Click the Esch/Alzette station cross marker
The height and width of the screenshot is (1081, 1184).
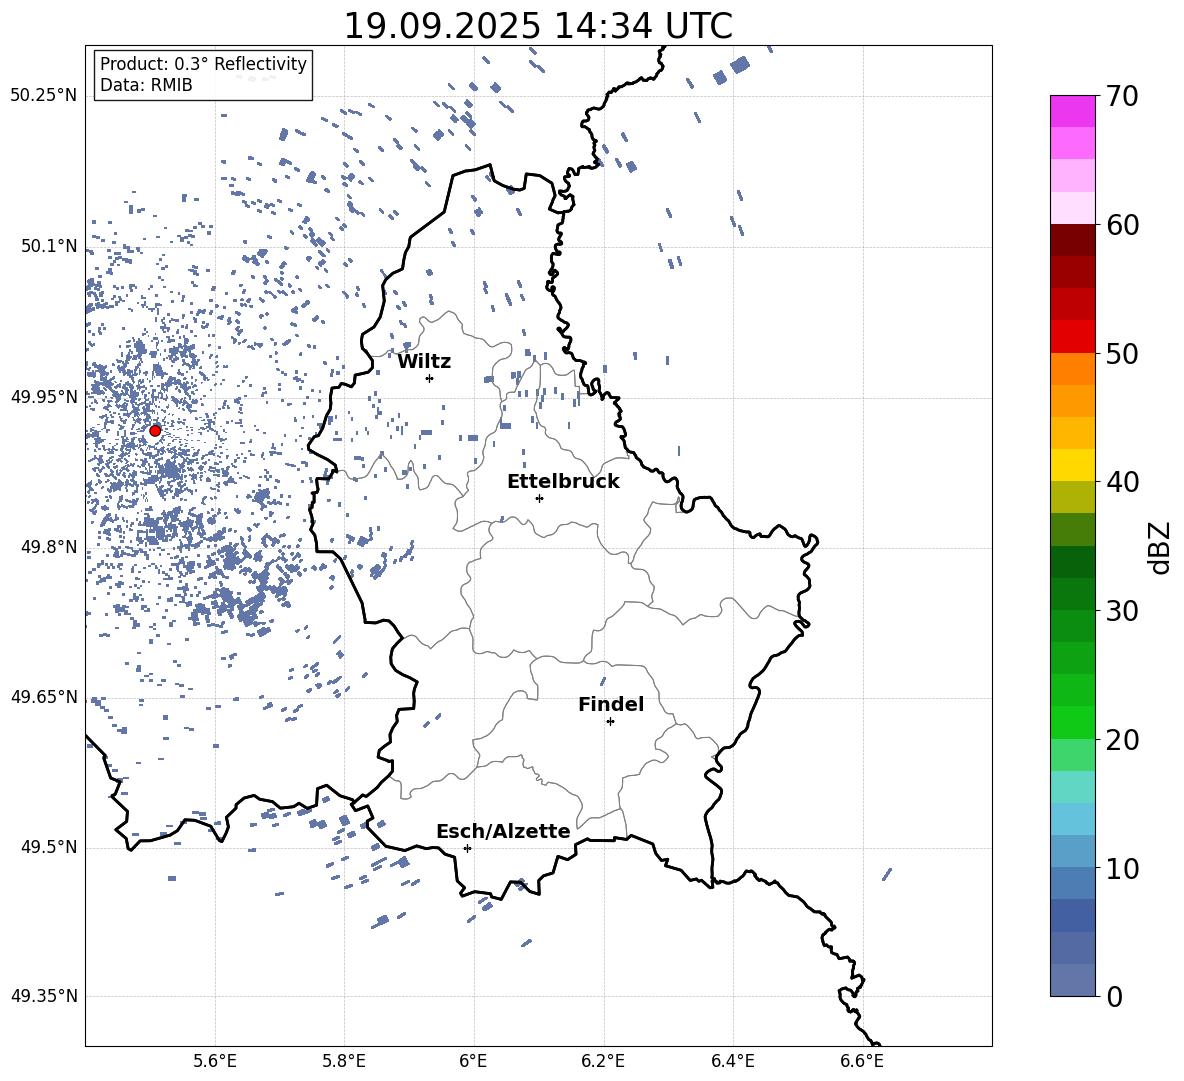coord(467,848)
